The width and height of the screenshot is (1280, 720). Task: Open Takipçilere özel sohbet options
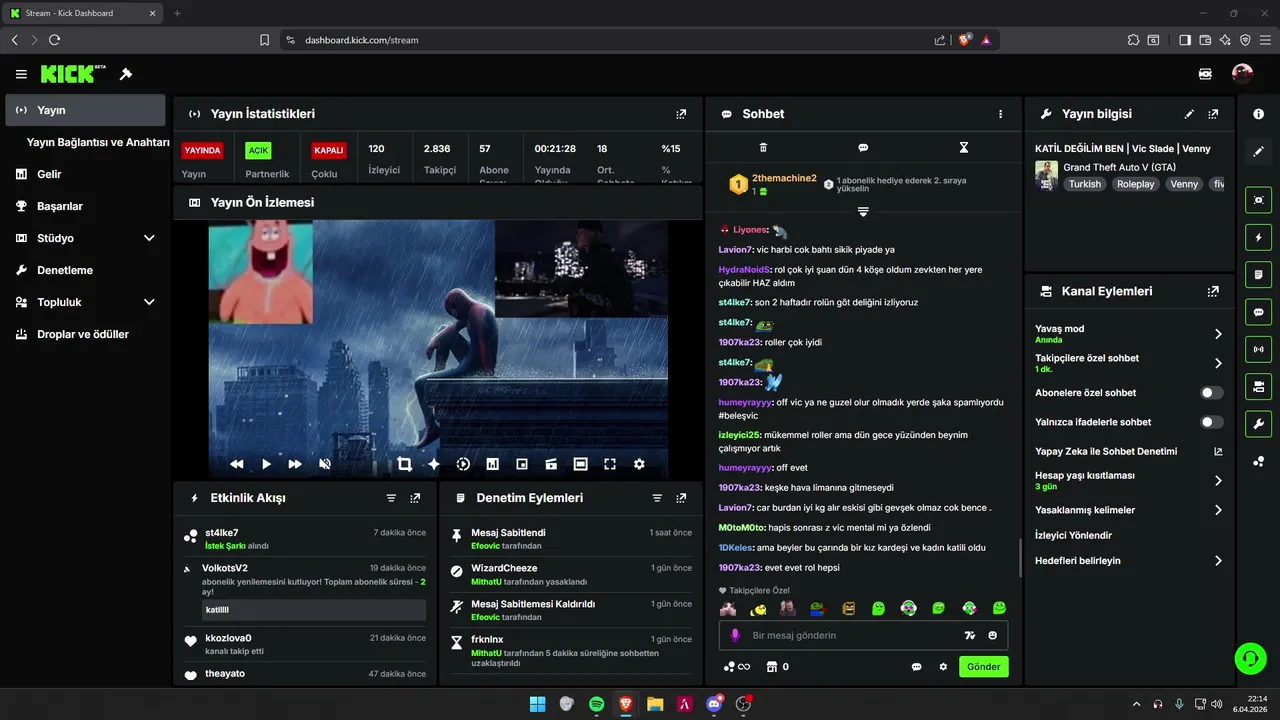coord(1218,363)
